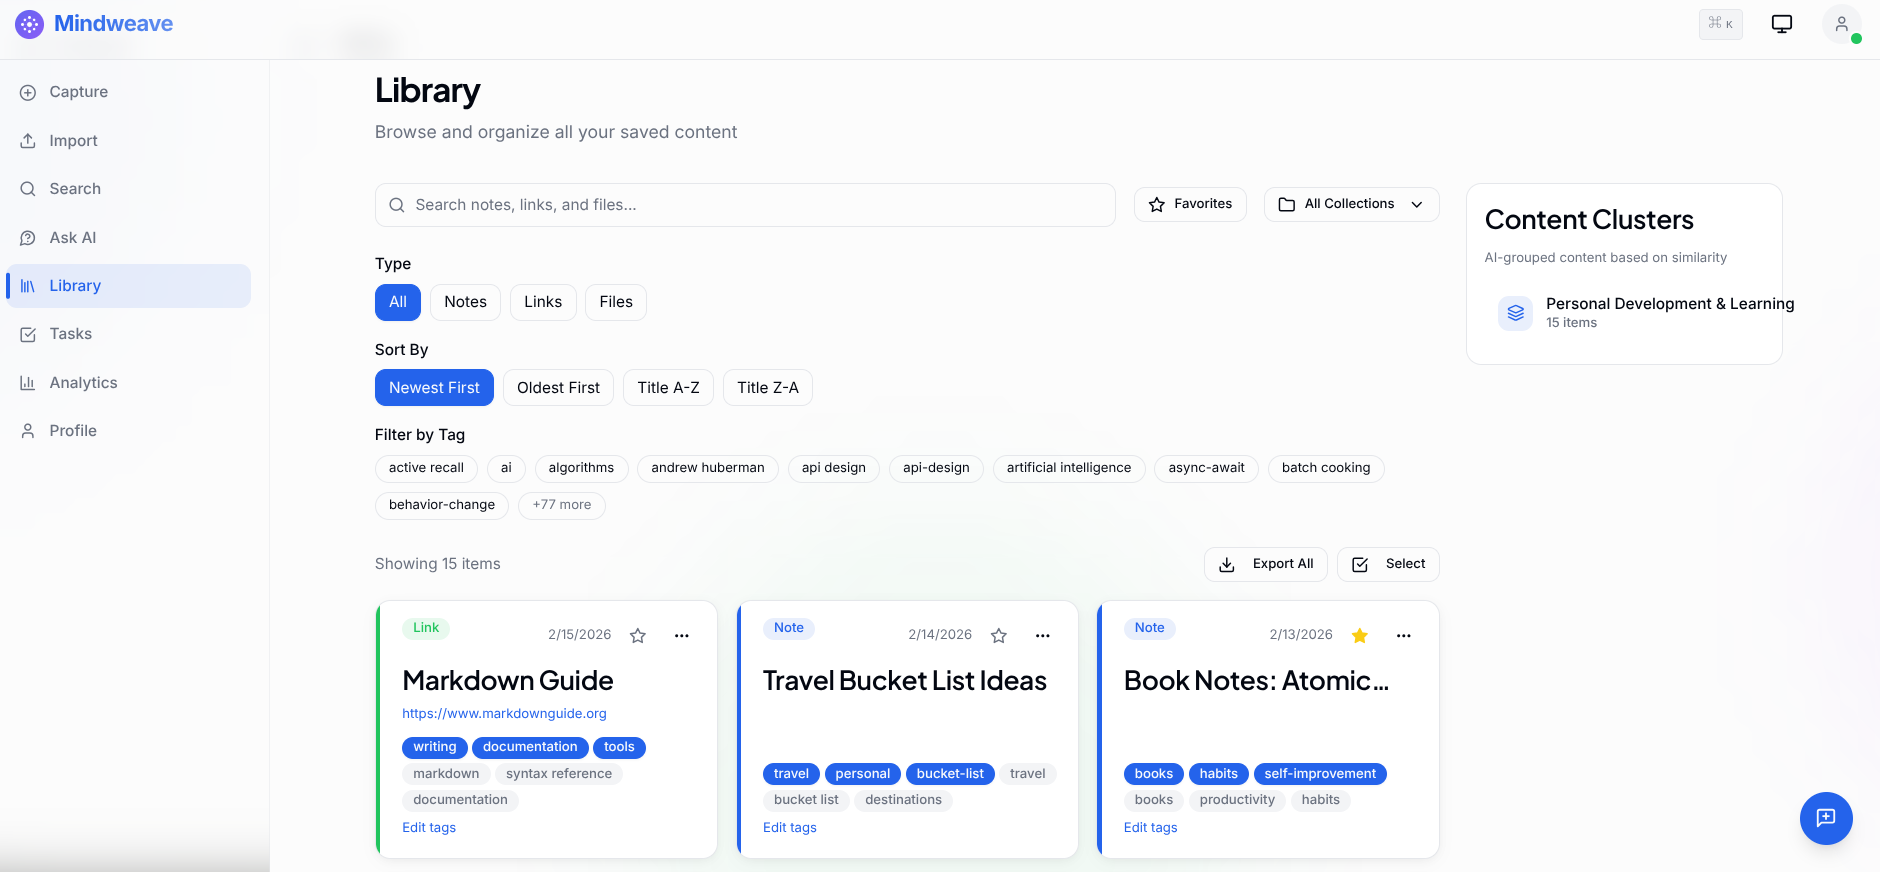Open Profile in the sidebar
Image resolution: width=1880 pixels, height=872 pixels.
[x=128, y=431]
